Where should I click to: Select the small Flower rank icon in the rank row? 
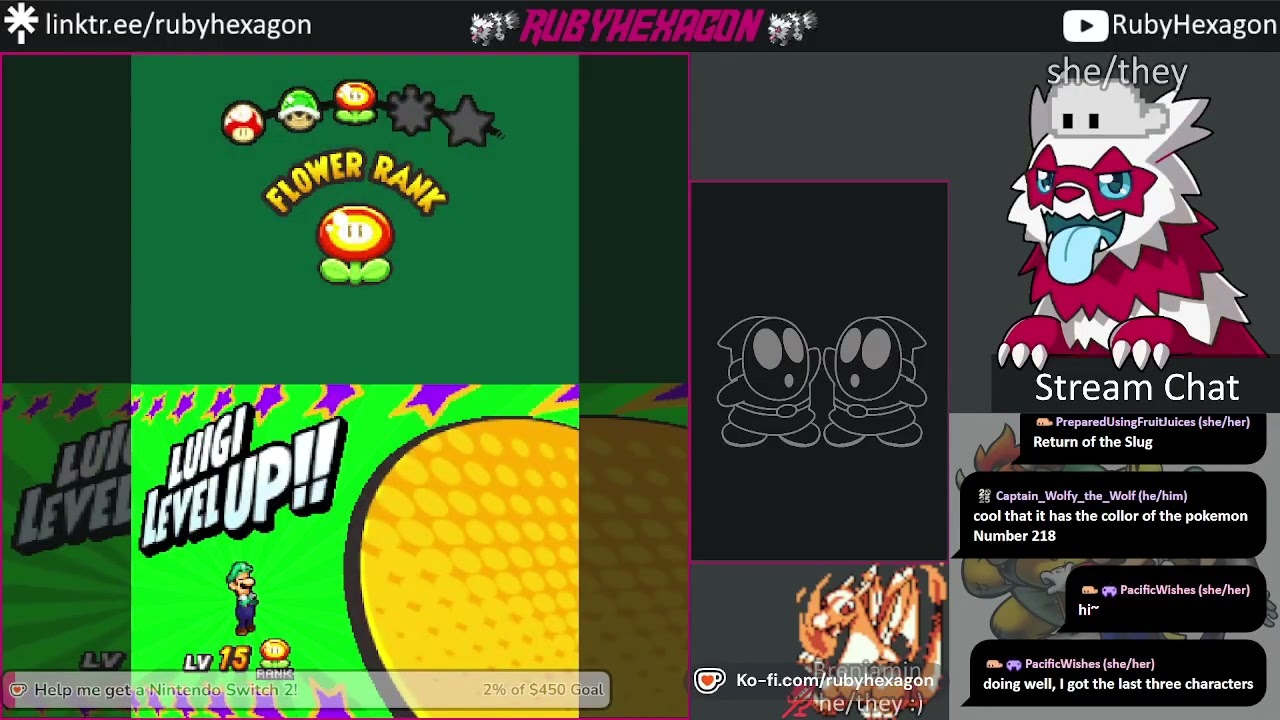point(354,103)
